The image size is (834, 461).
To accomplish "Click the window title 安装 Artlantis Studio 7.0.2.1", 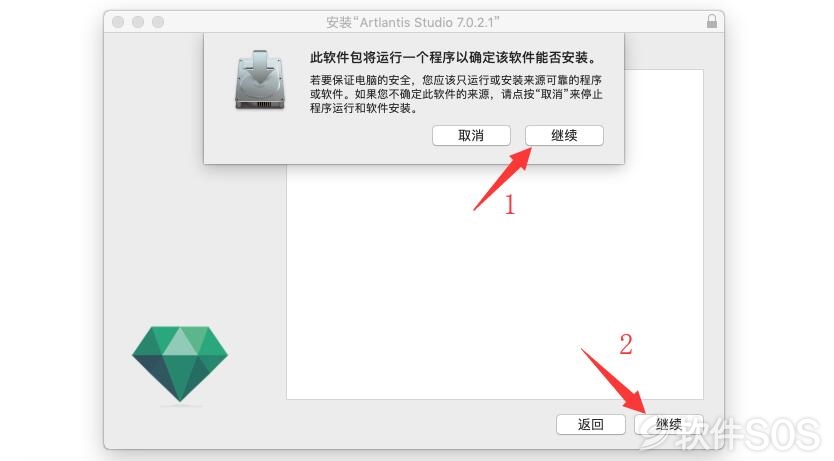I will 413,22.
